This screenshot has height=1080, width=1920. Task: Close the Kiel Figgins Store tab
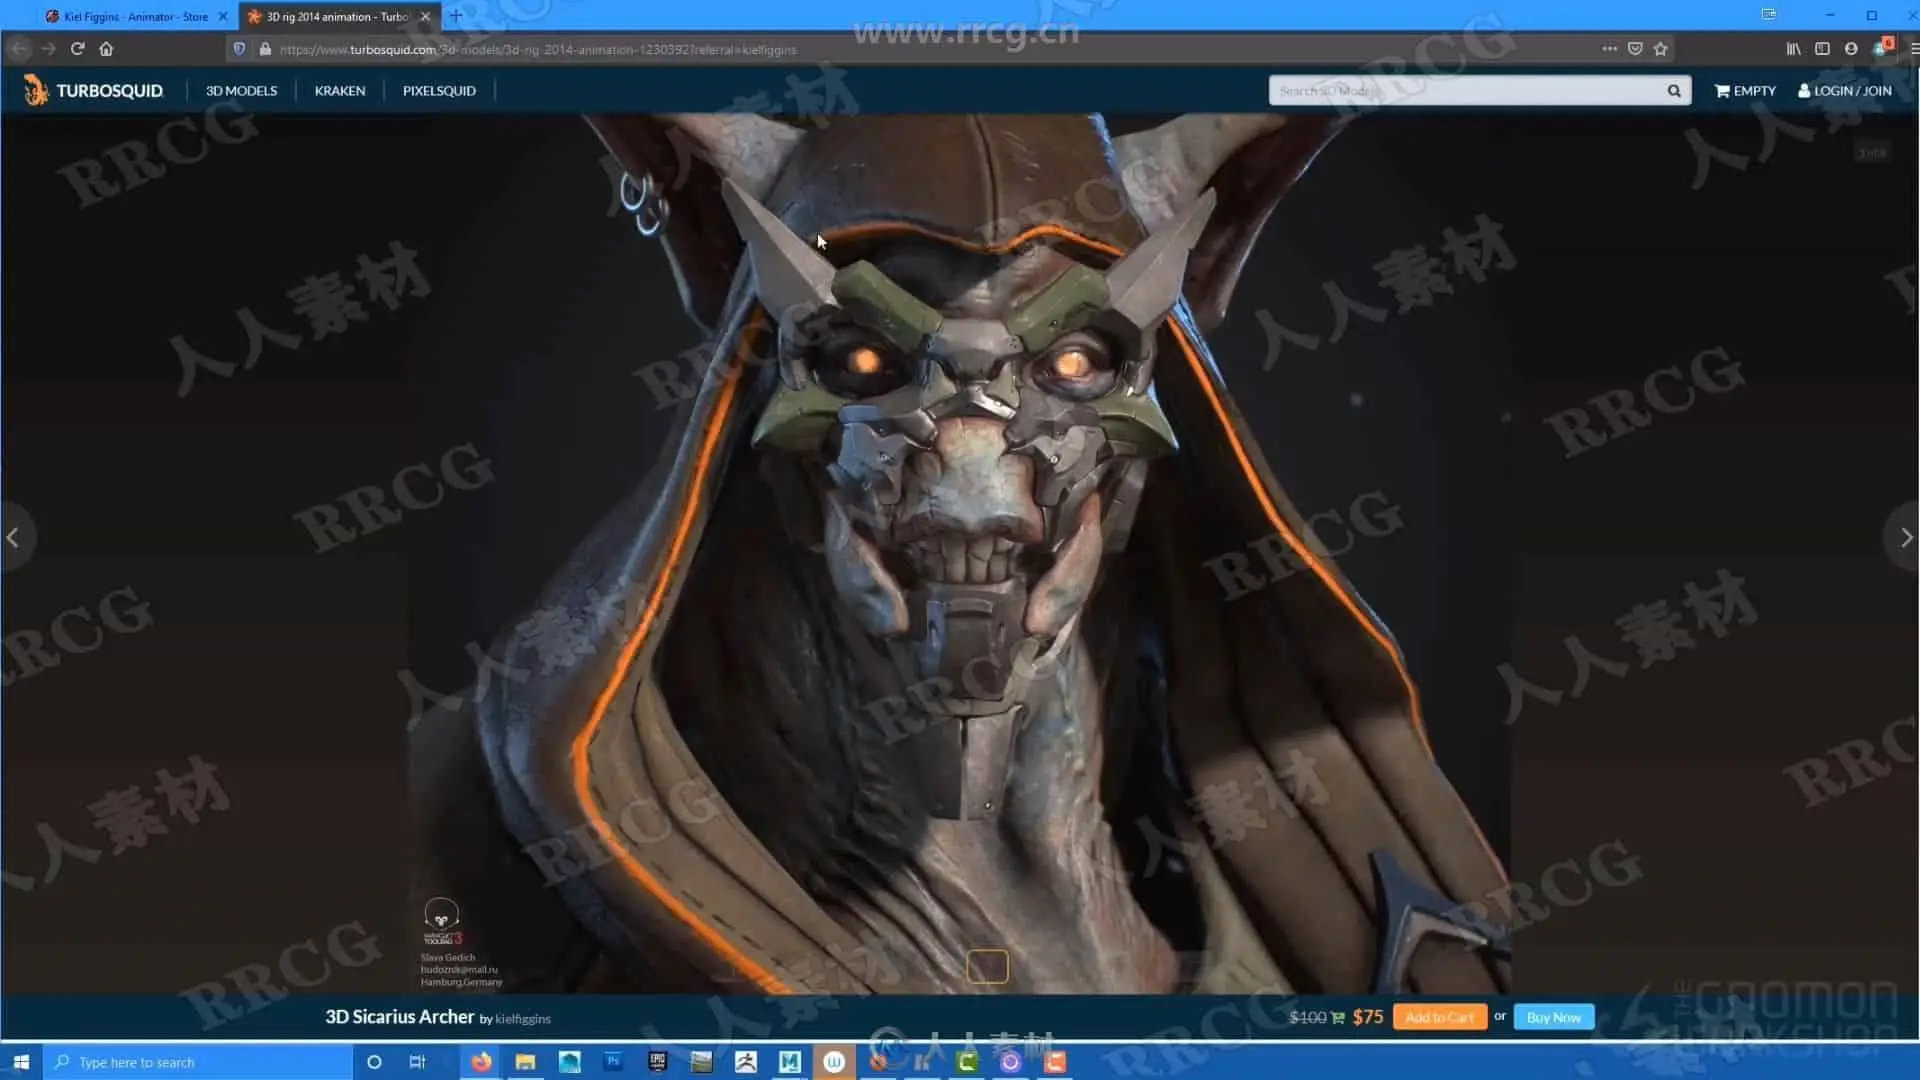(223, 16)
